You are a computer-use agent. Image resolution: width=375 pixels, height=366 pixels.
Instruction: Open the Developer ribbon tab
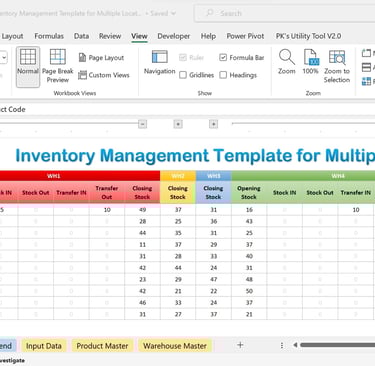coord(174,36)
